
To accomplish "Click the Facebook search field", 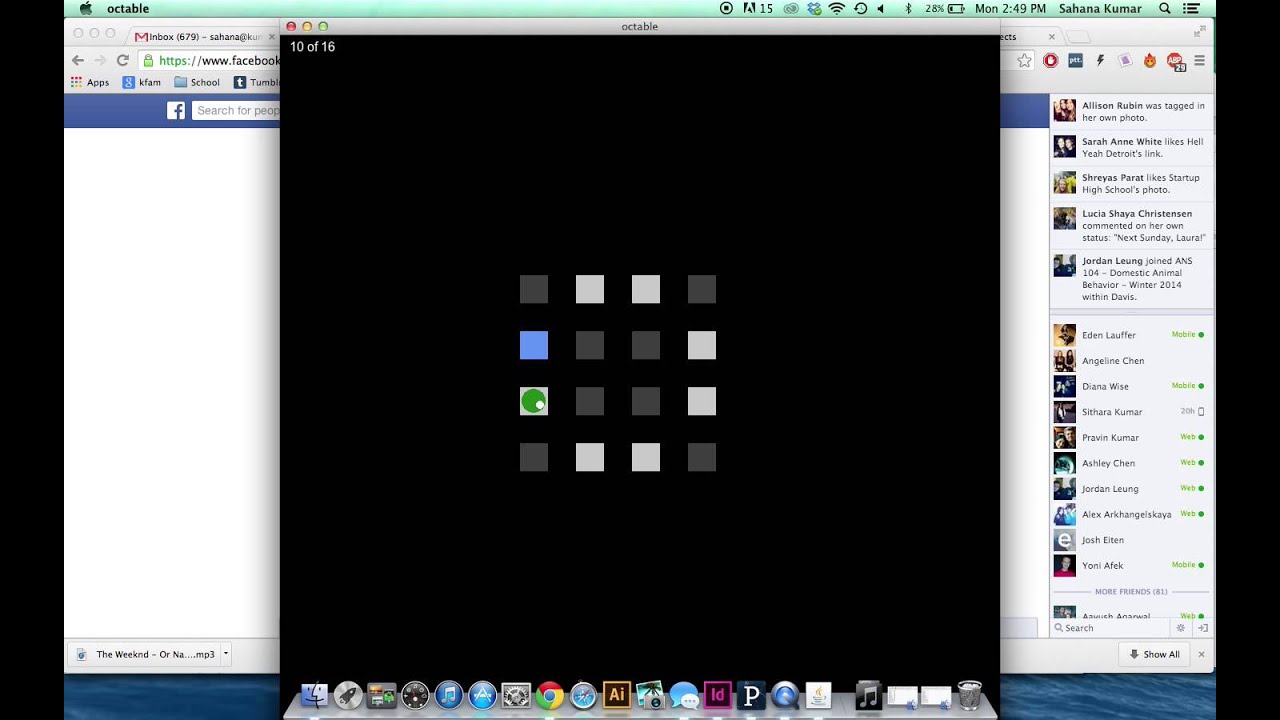I will [236, 110].
